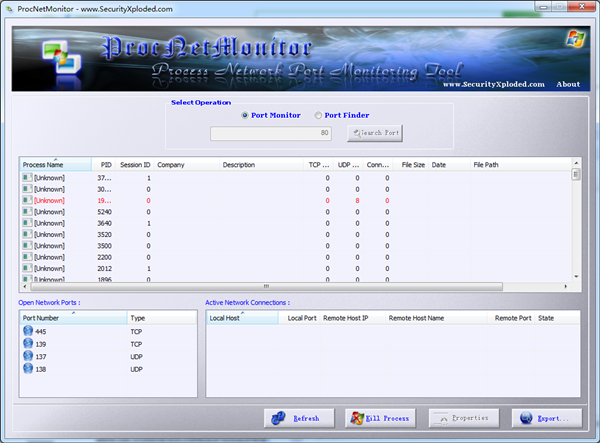Click globe icon for port 138
600x443 pixels.
pyautogui.click(x=28, y=368)
